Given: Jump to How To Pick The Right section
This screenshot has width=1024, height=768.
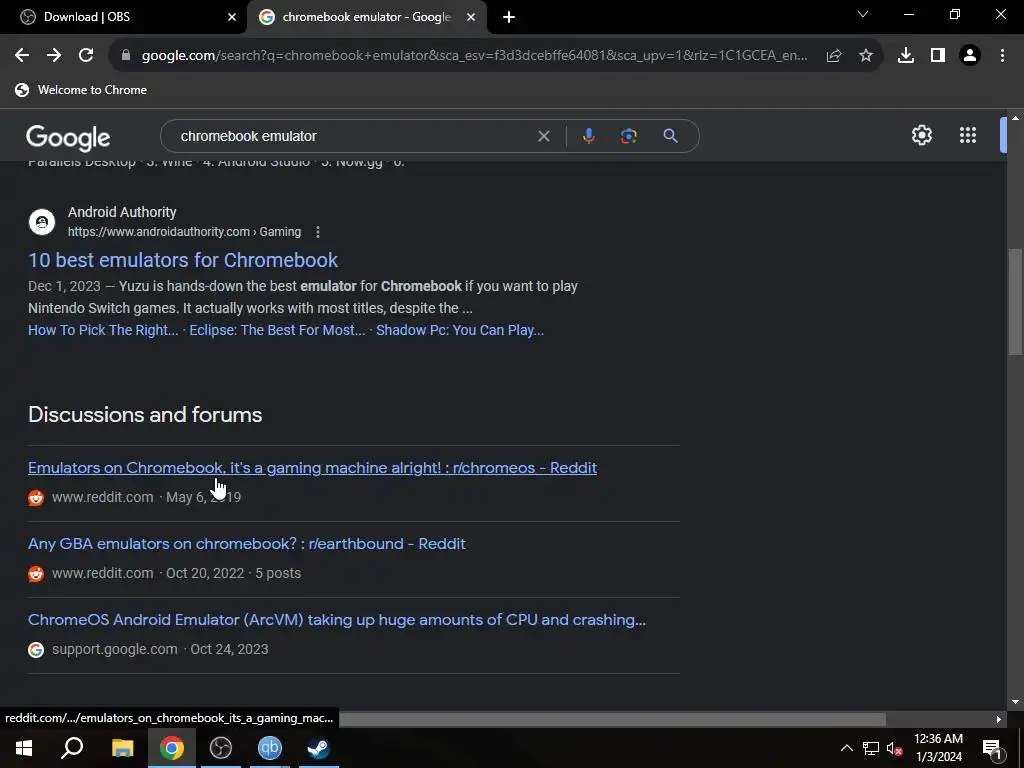Looking at the screenshot, I should point(103,330).
